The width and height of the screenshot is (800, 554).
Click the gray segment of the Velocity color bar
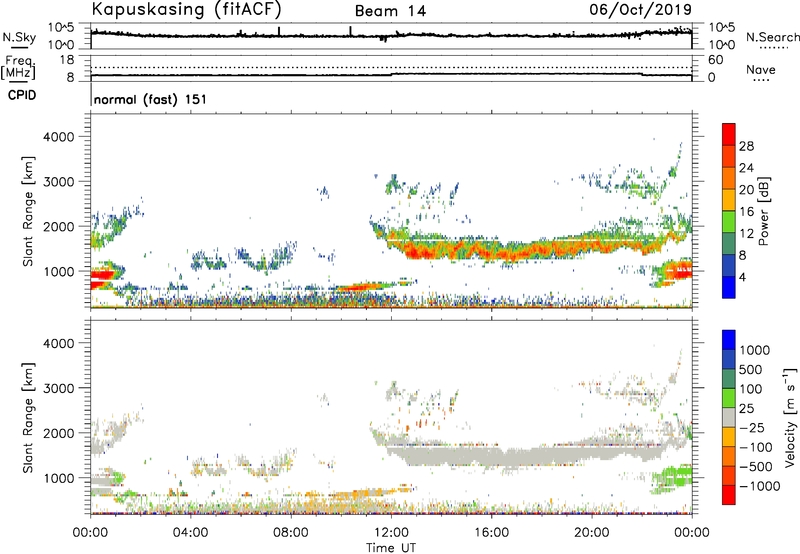[x=729, y=418]
